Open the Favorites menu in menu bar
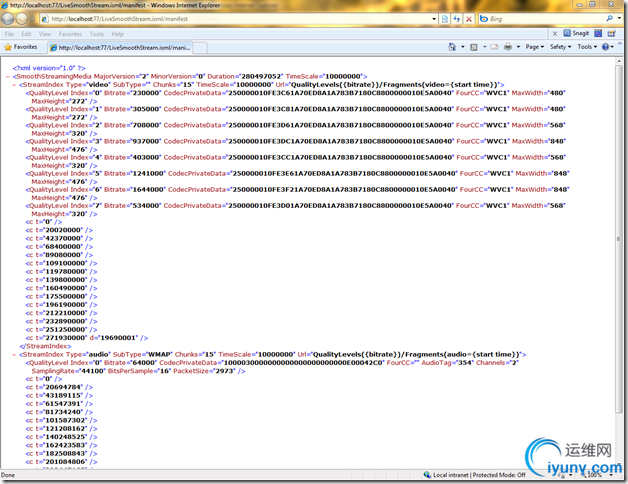This screenshot has width=628, height=484. tap(70, 34)
